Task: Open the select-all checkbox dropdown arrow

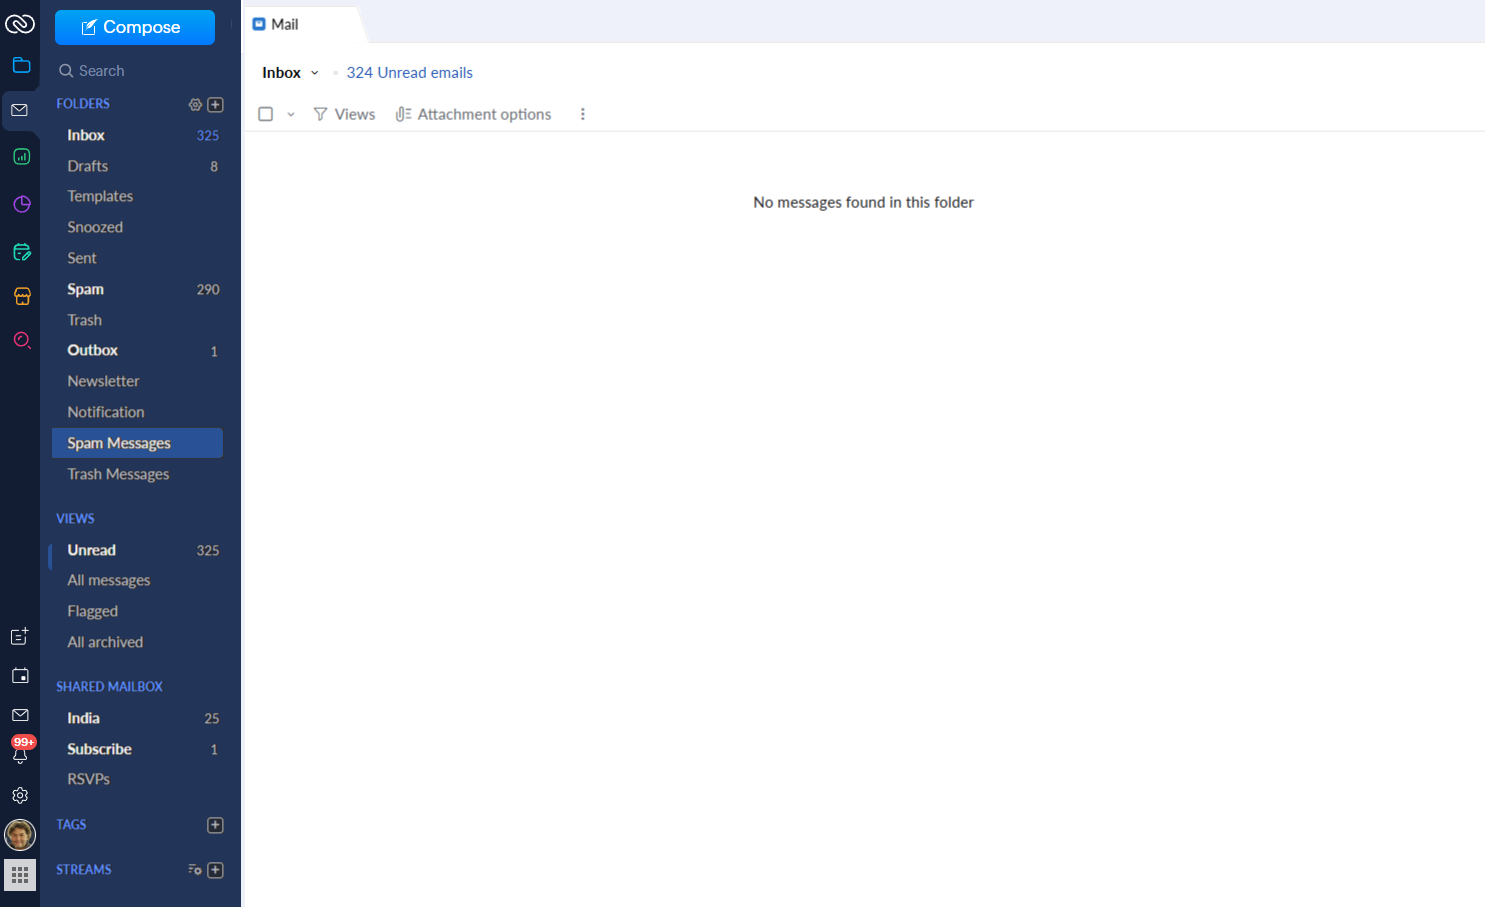Action: (x=291, y=115)
